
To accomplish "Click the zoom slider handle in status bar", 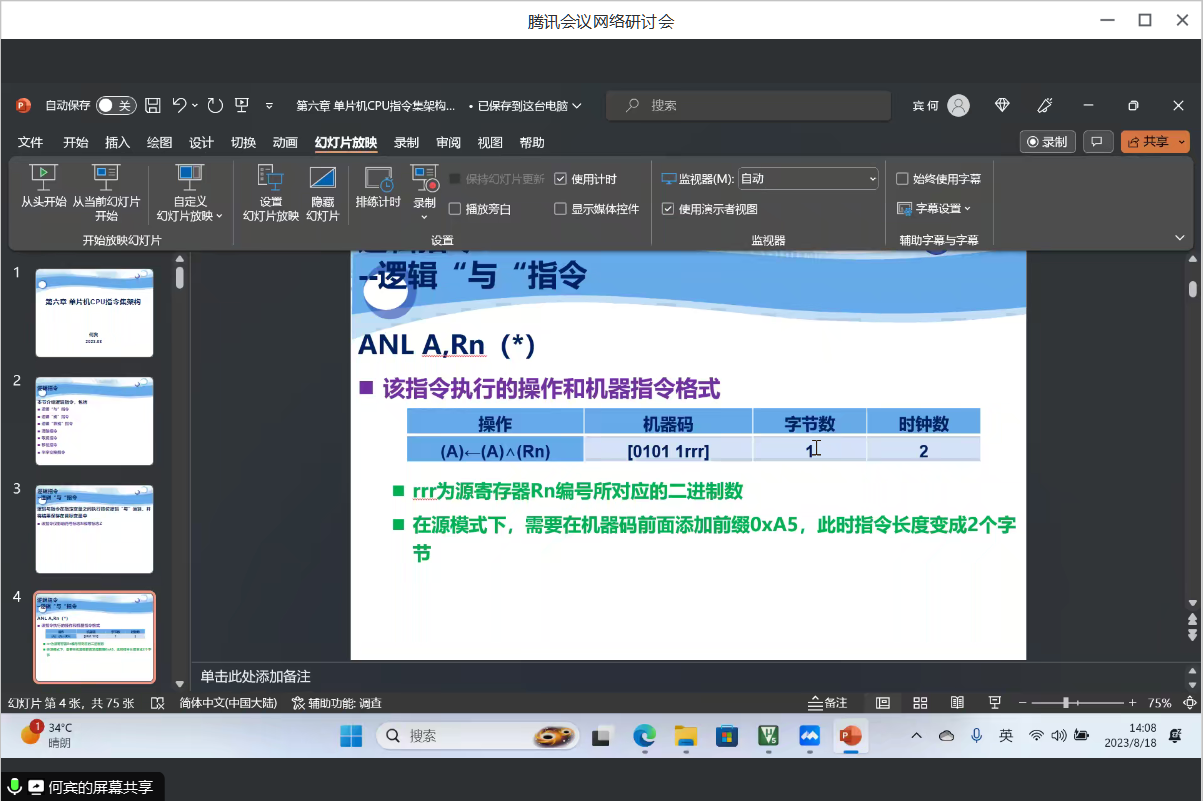I will point(1066,703).
